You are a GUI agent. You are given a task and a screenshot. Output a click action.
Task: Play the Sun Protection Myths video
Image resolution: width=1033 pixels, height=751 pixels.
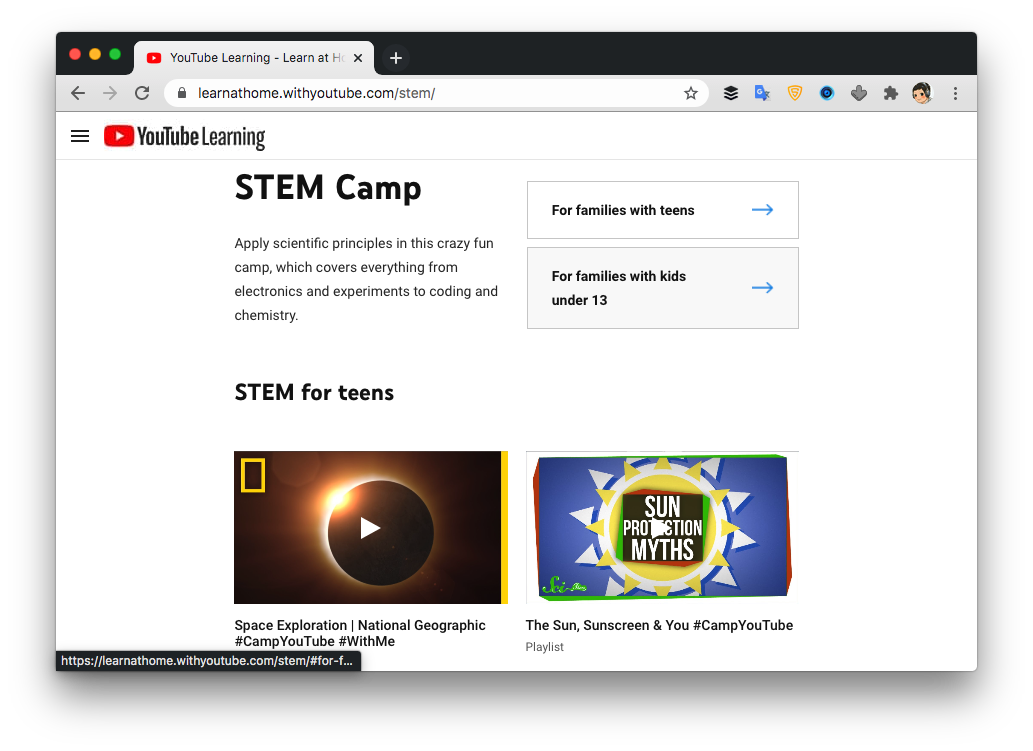tap(662, 528)
